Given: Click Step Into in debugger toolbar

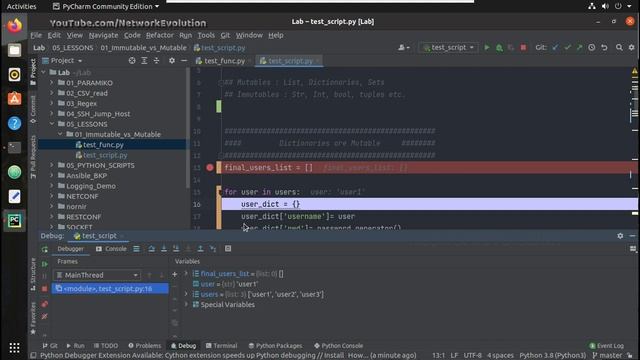Looking at the screenshot, I should point(164,249).
